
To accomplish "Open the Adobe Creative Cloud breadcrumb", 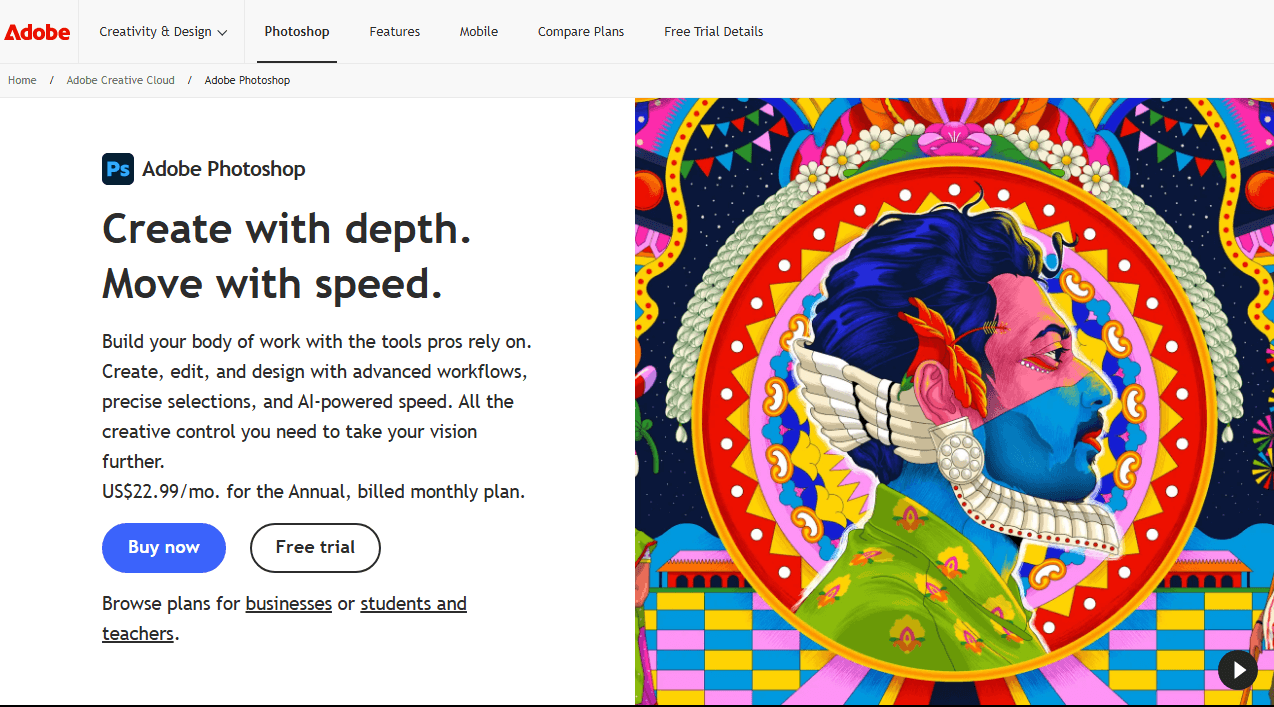I will (121, 80).
